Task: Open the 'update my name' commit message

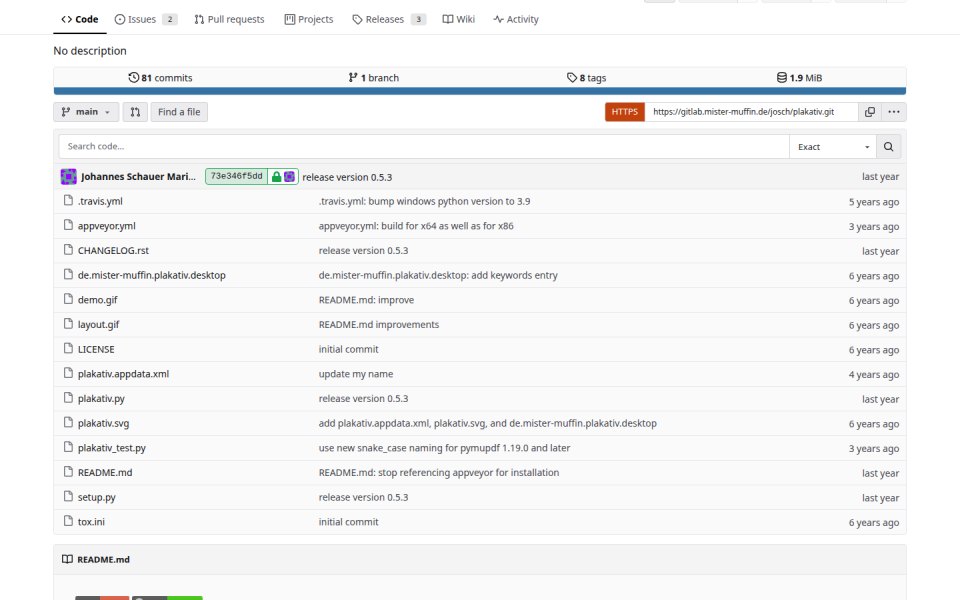Action: click(356, 374)
